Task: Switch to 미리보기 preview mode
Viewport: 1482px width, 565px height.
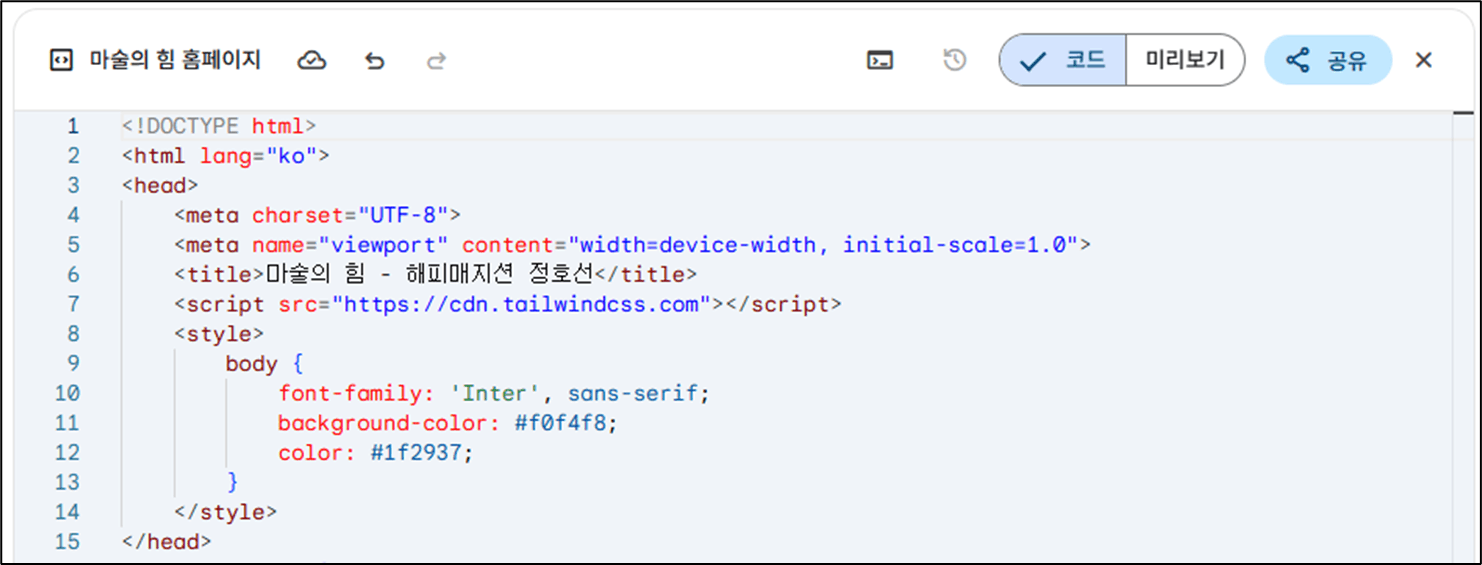Action: (1185, 61)
